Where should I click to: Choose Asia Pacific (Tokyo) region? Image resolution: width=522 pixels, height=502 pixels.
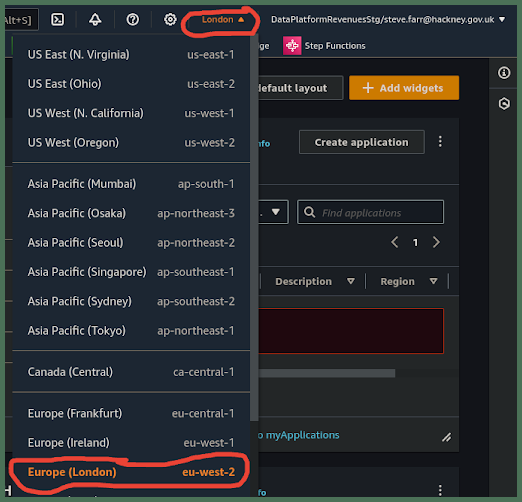click(131, 331)
